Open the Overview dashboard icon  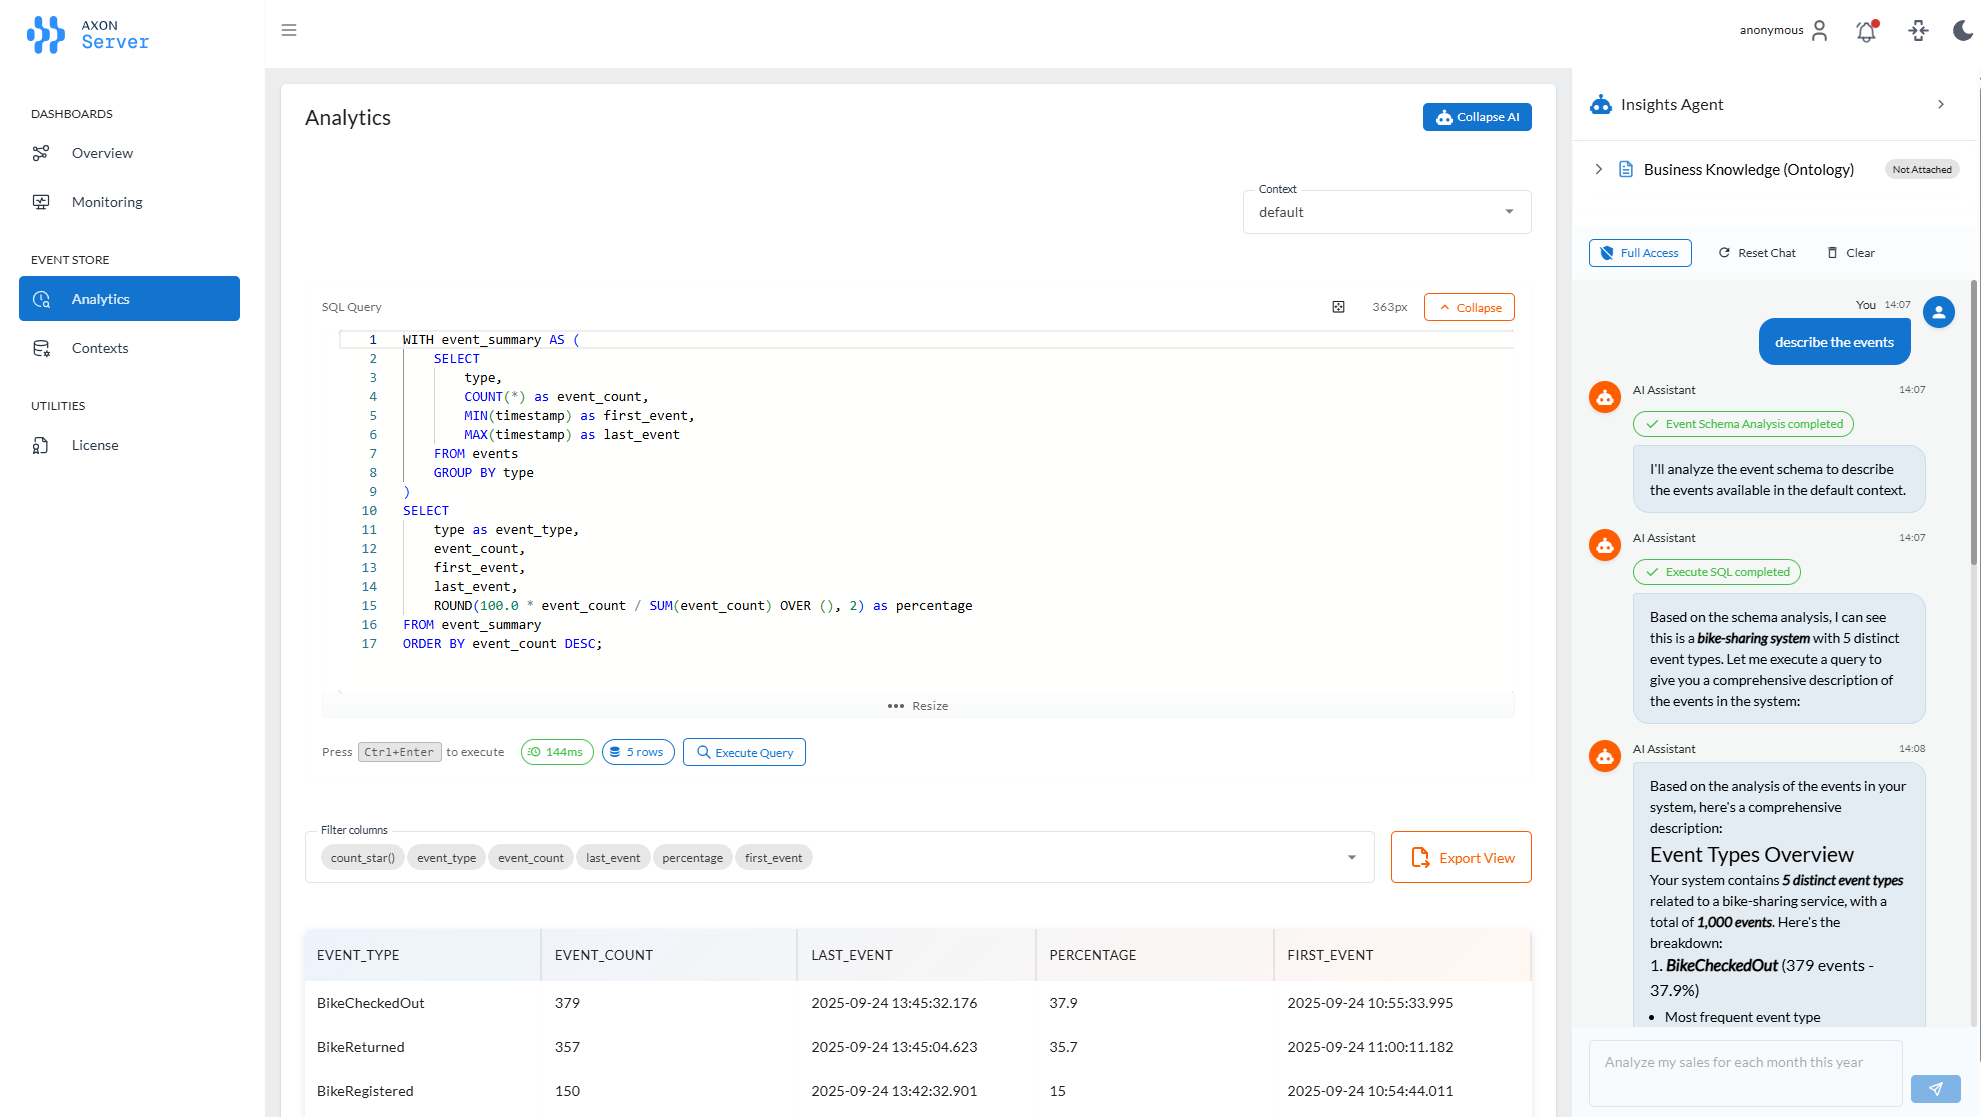tap(40, 153)
